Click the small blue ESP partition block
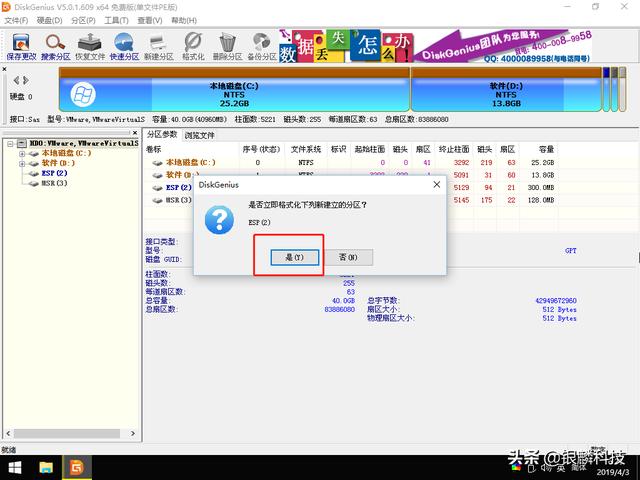Image resolution: width=640 pixels, height=480 pixels. click(606, 90)
